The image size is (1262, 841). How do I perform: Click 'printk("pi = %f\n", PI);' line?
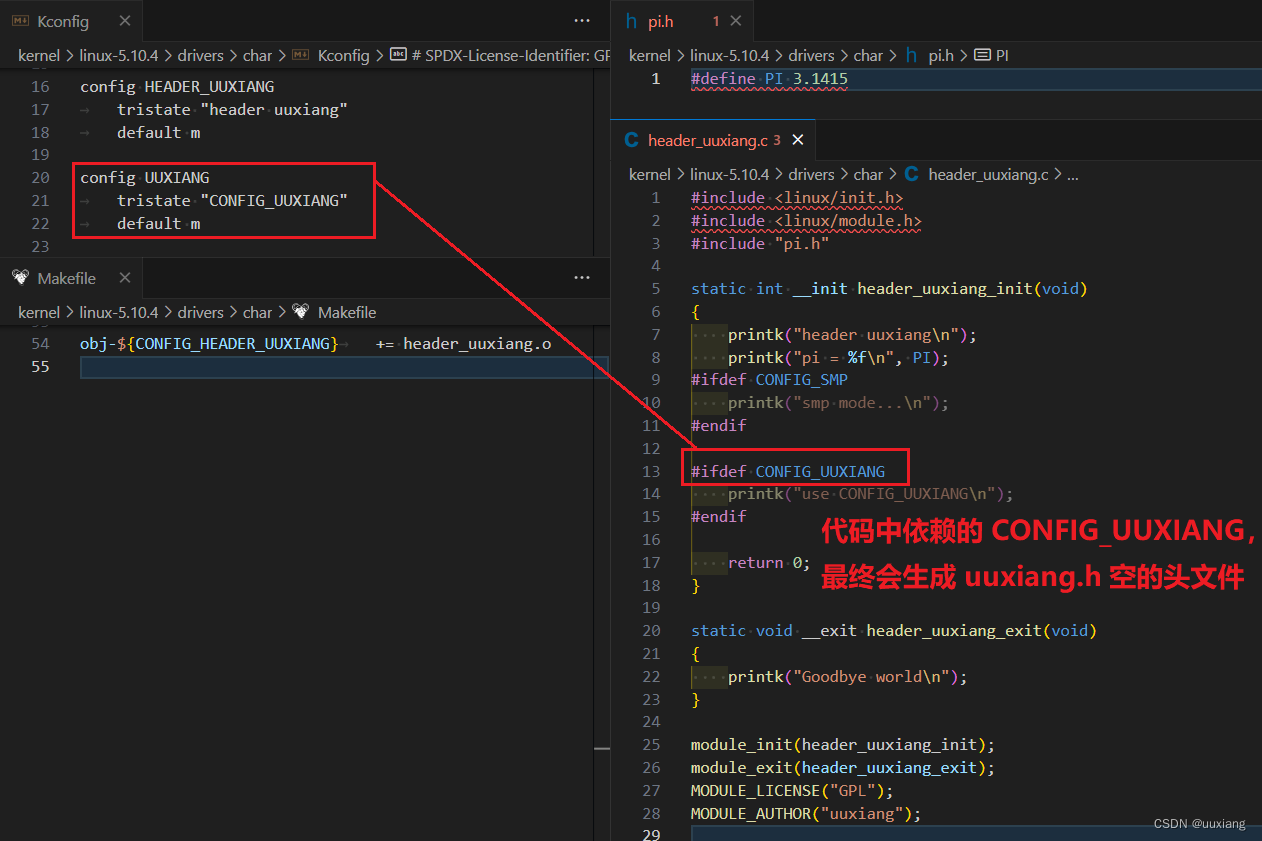(838, 357)
